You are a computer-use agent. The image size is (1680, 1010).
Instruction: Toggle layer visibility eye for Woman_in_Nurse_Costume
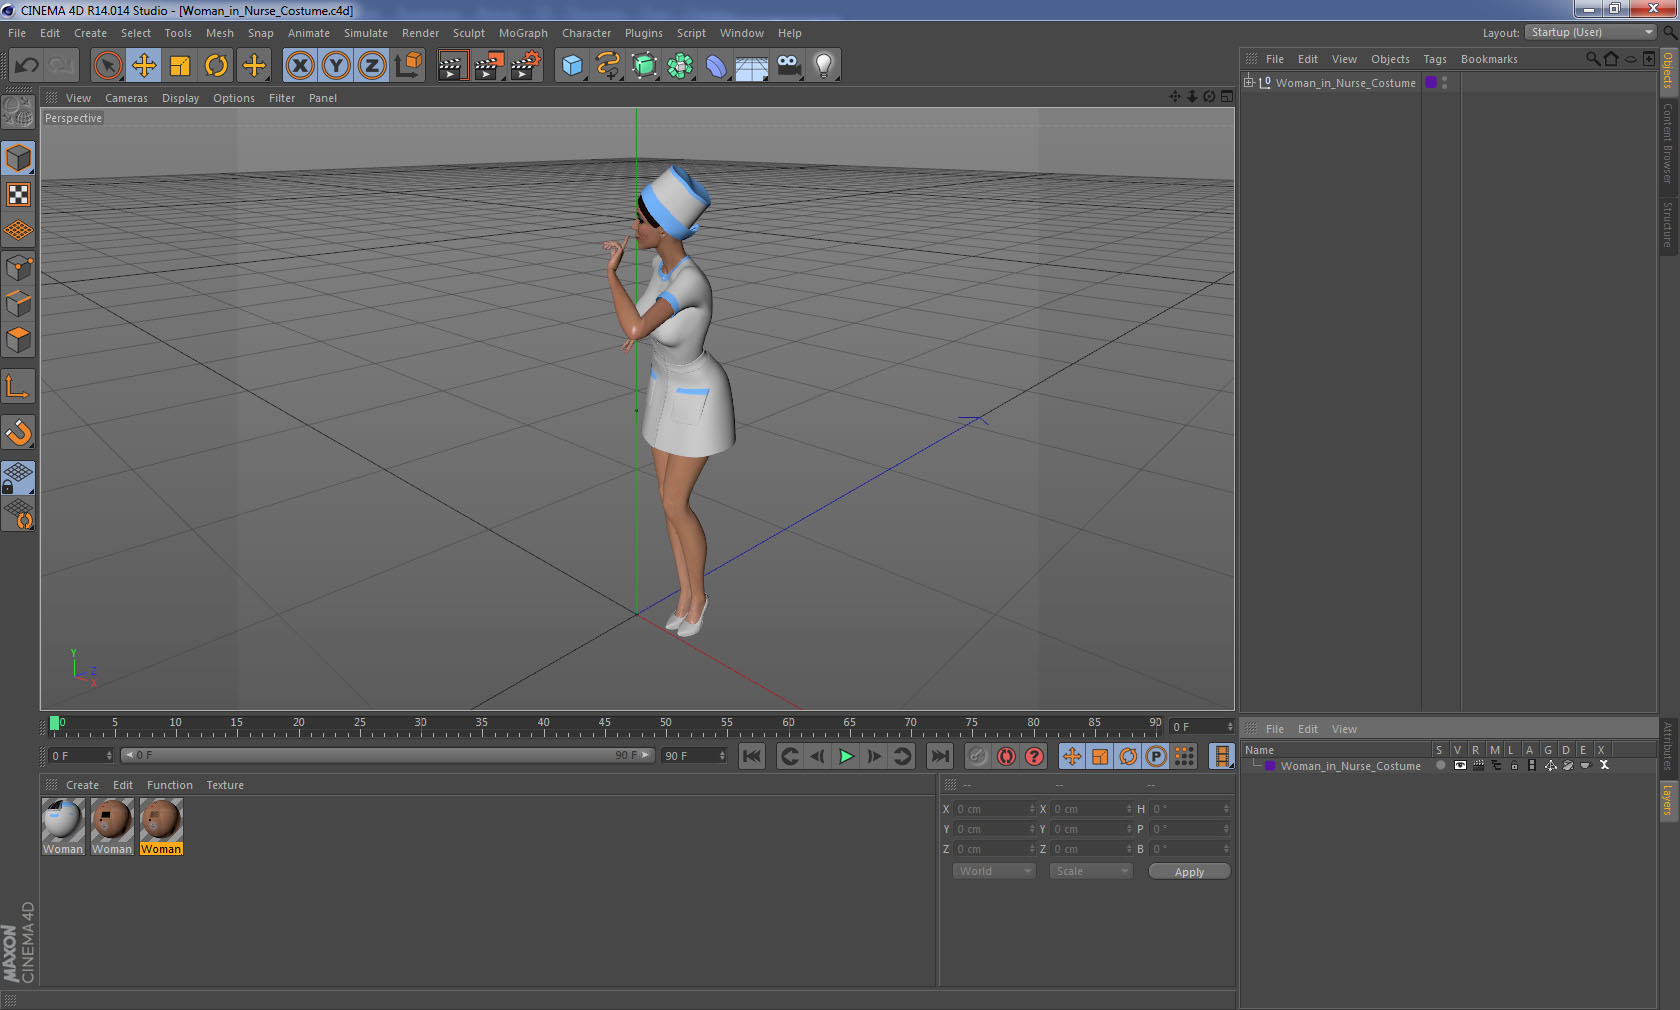click(1460, 766)
